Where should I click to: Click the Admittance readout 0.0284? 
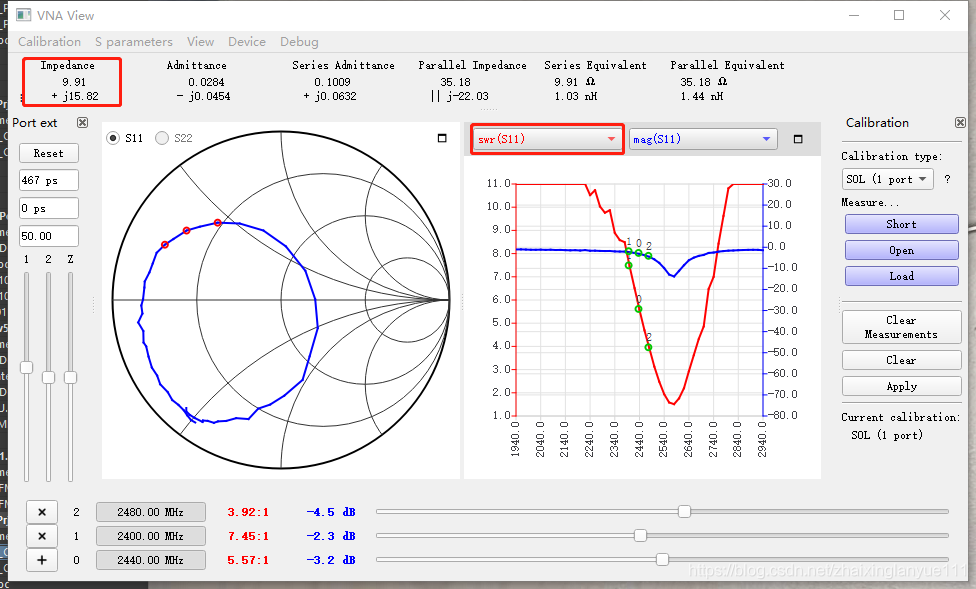206,82
